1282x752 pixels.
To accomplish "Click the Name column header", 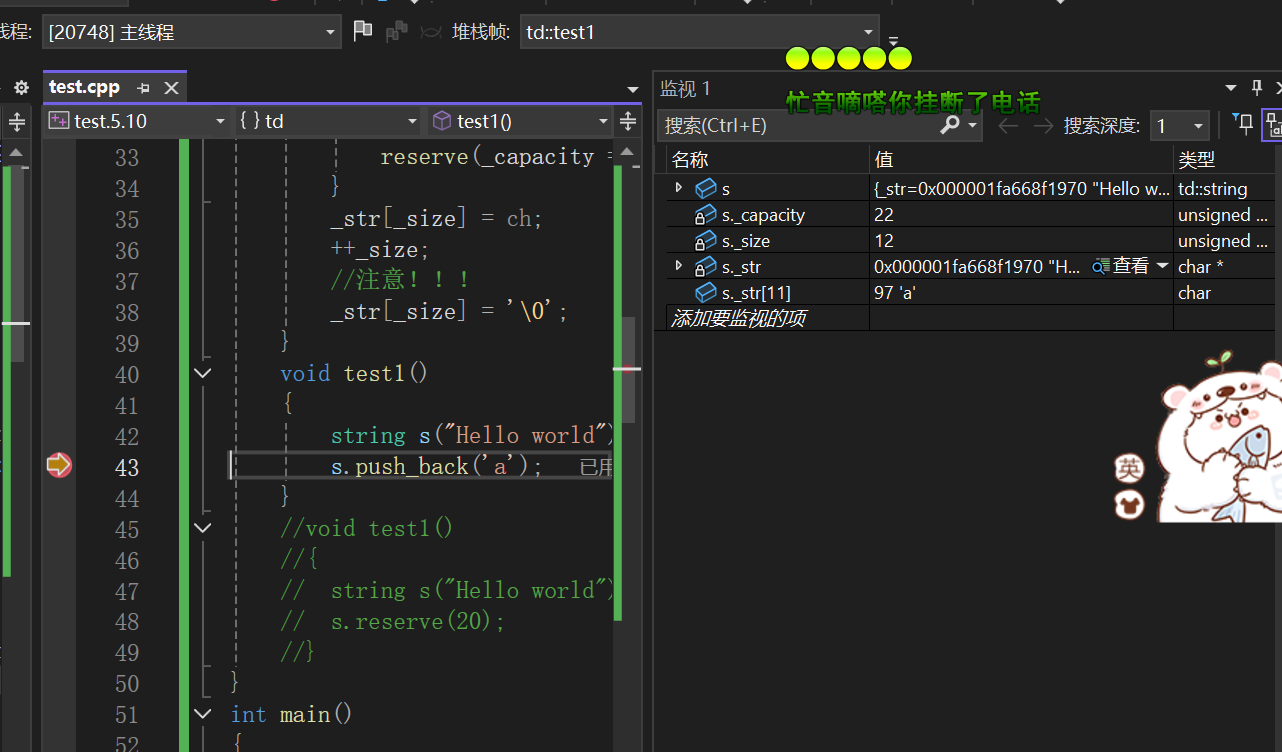I will coord(768,159).
